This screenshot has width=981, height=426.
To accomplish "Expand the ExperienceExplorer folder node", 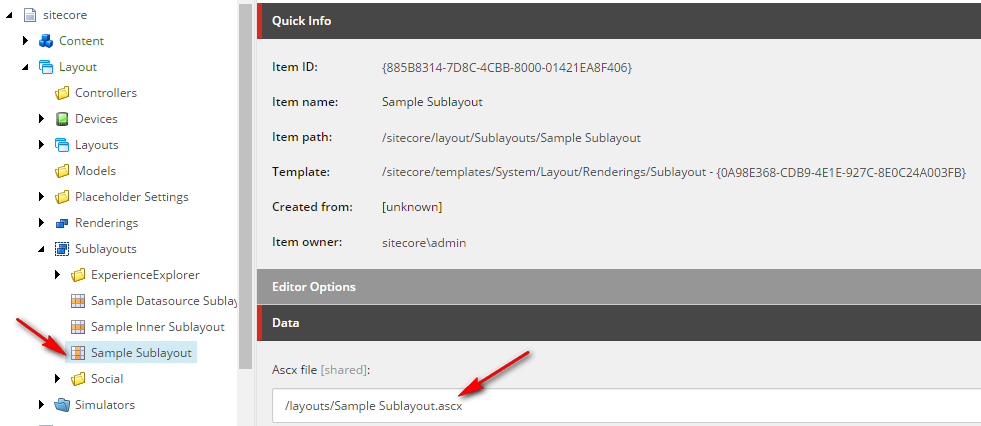I will point(58,275).
